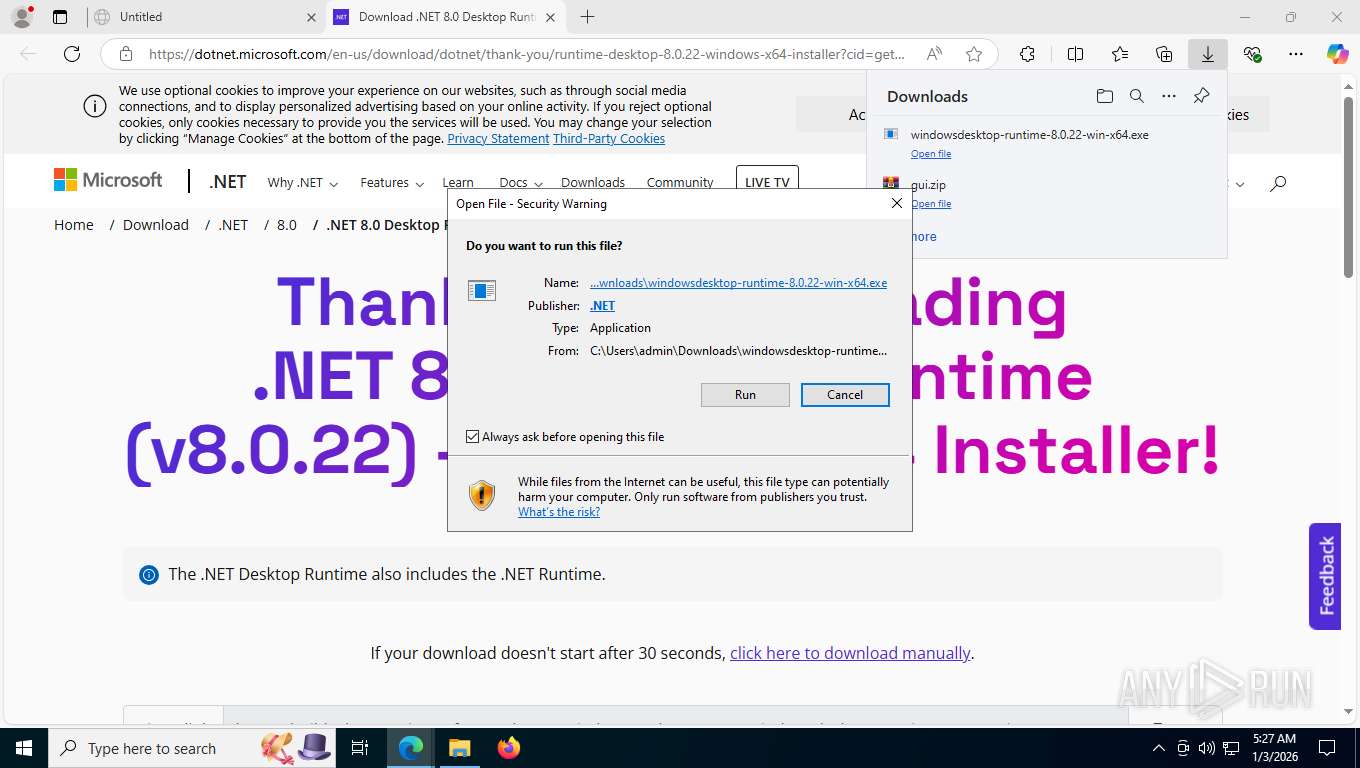Click the Download breadcrumb
The height and width of the screenshot is (768, 1360).
click(156, 225)
